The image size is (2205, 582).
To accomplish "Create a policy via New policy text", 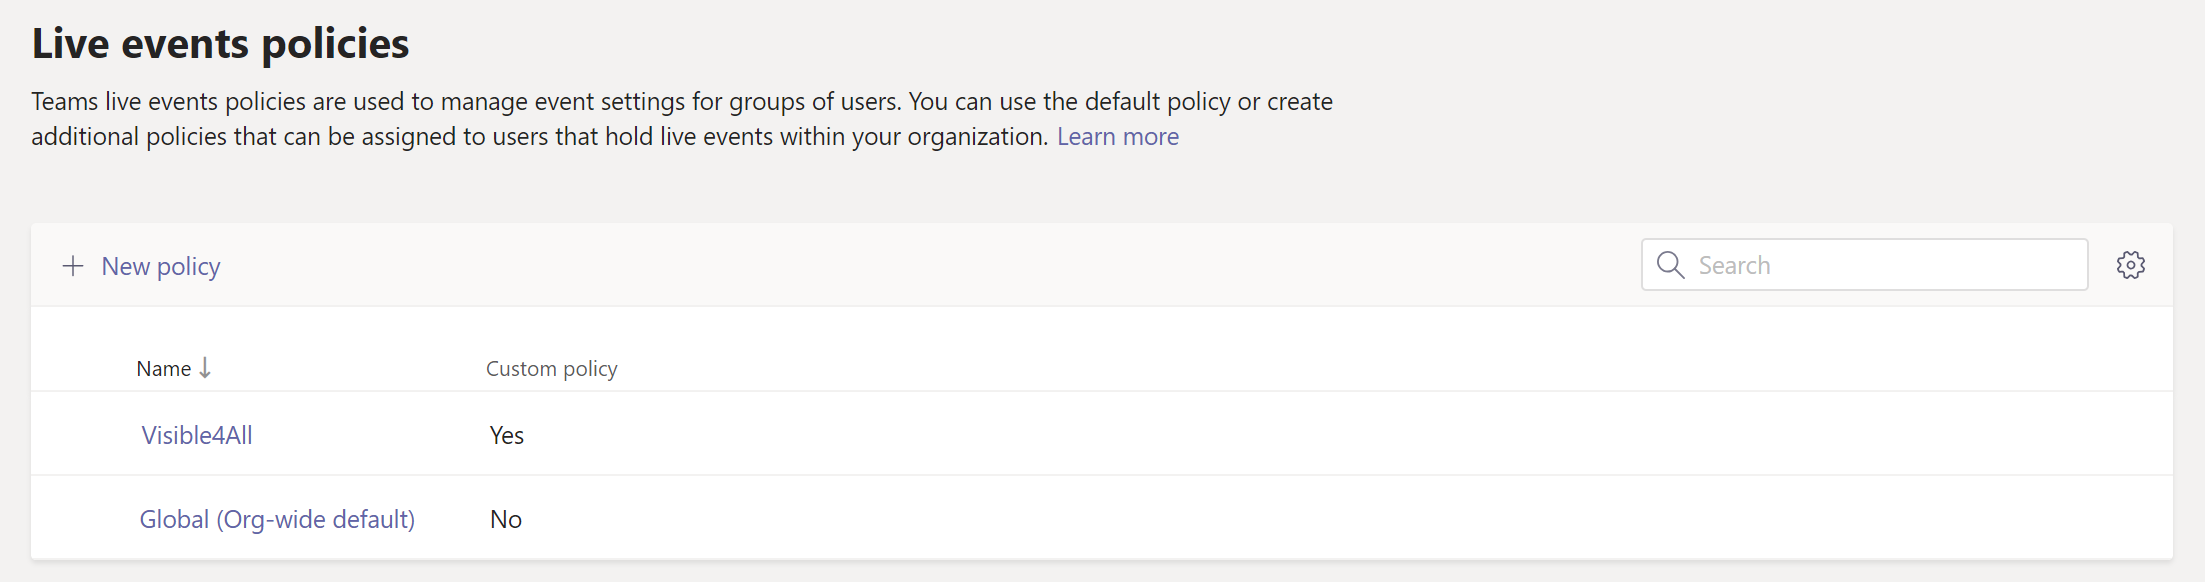I will coord(161,266).
